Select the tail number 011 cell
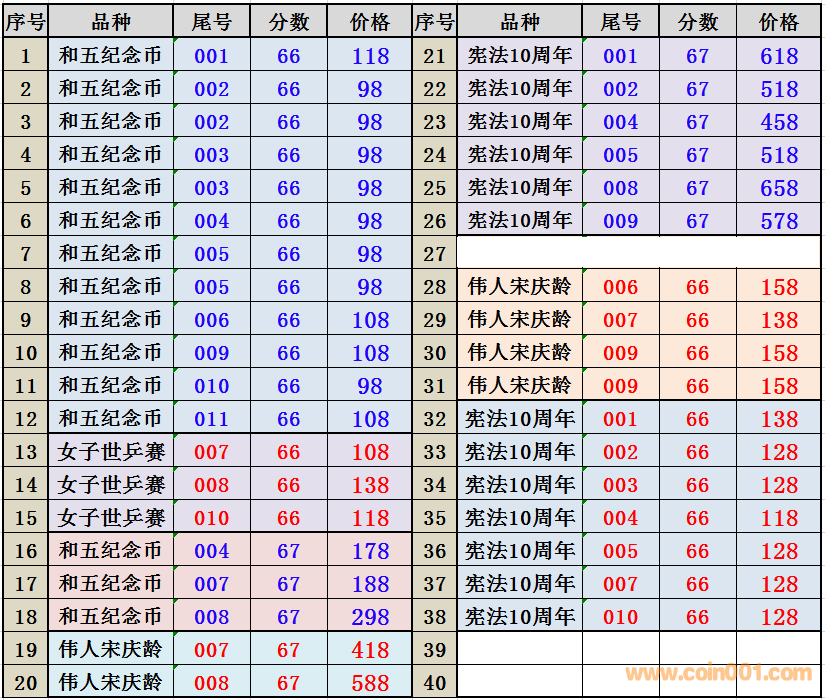This screenshot has height=700, width=825. 211,419
